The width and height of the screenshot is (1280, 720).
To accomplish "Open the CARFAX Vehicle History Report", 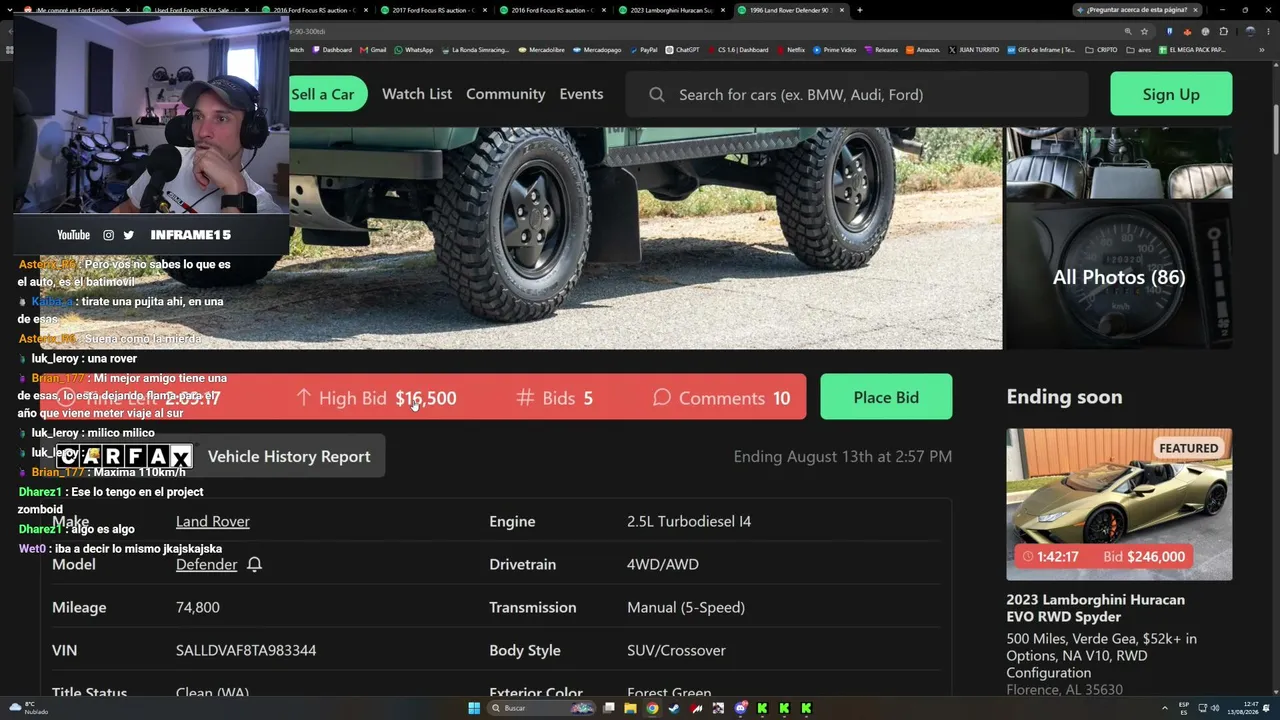I will [220, 456].
